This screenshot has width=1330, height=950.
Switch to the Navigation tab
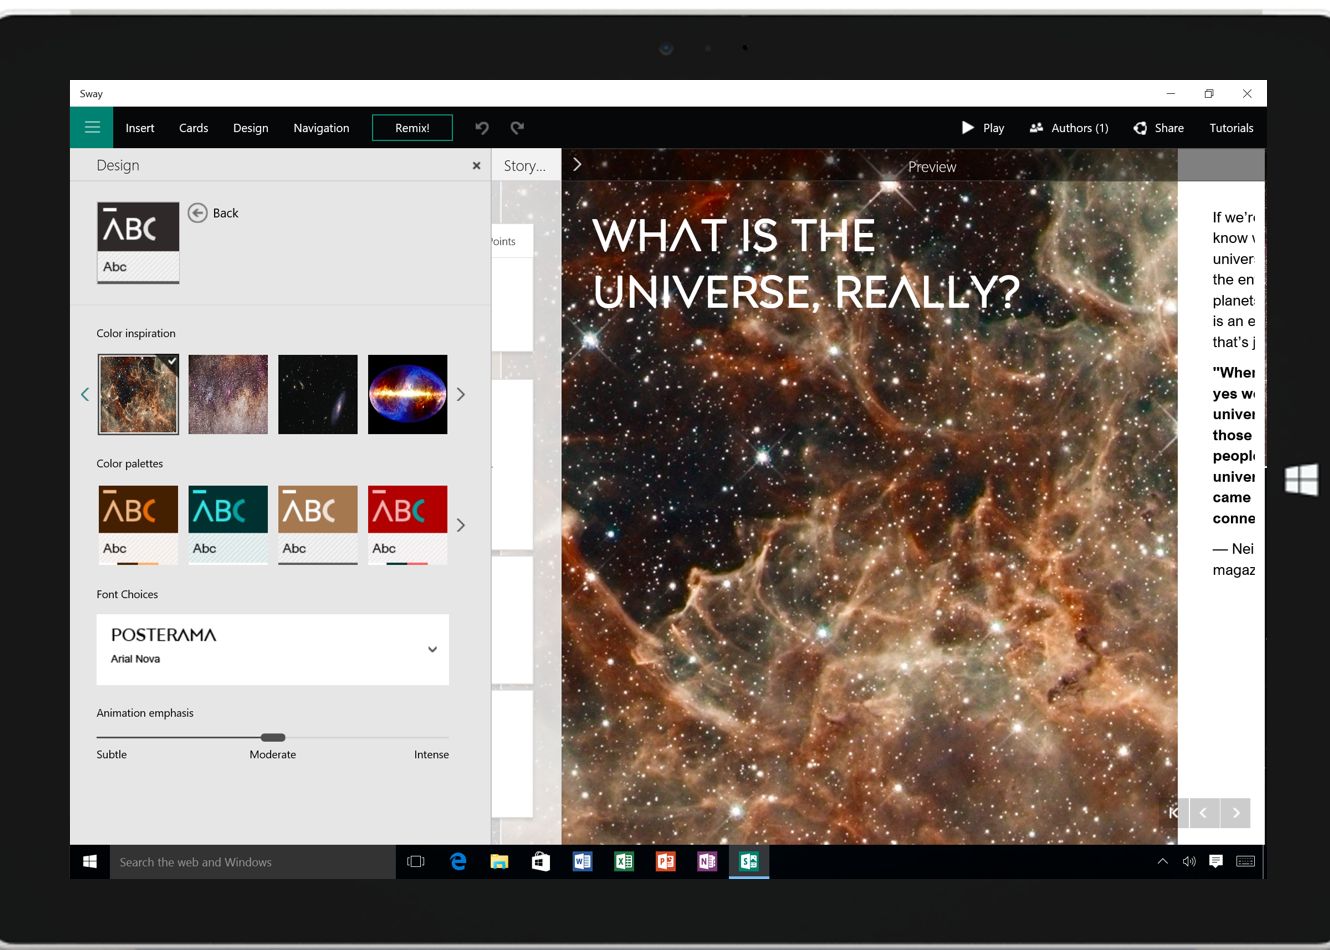click(x=320, y=127)
